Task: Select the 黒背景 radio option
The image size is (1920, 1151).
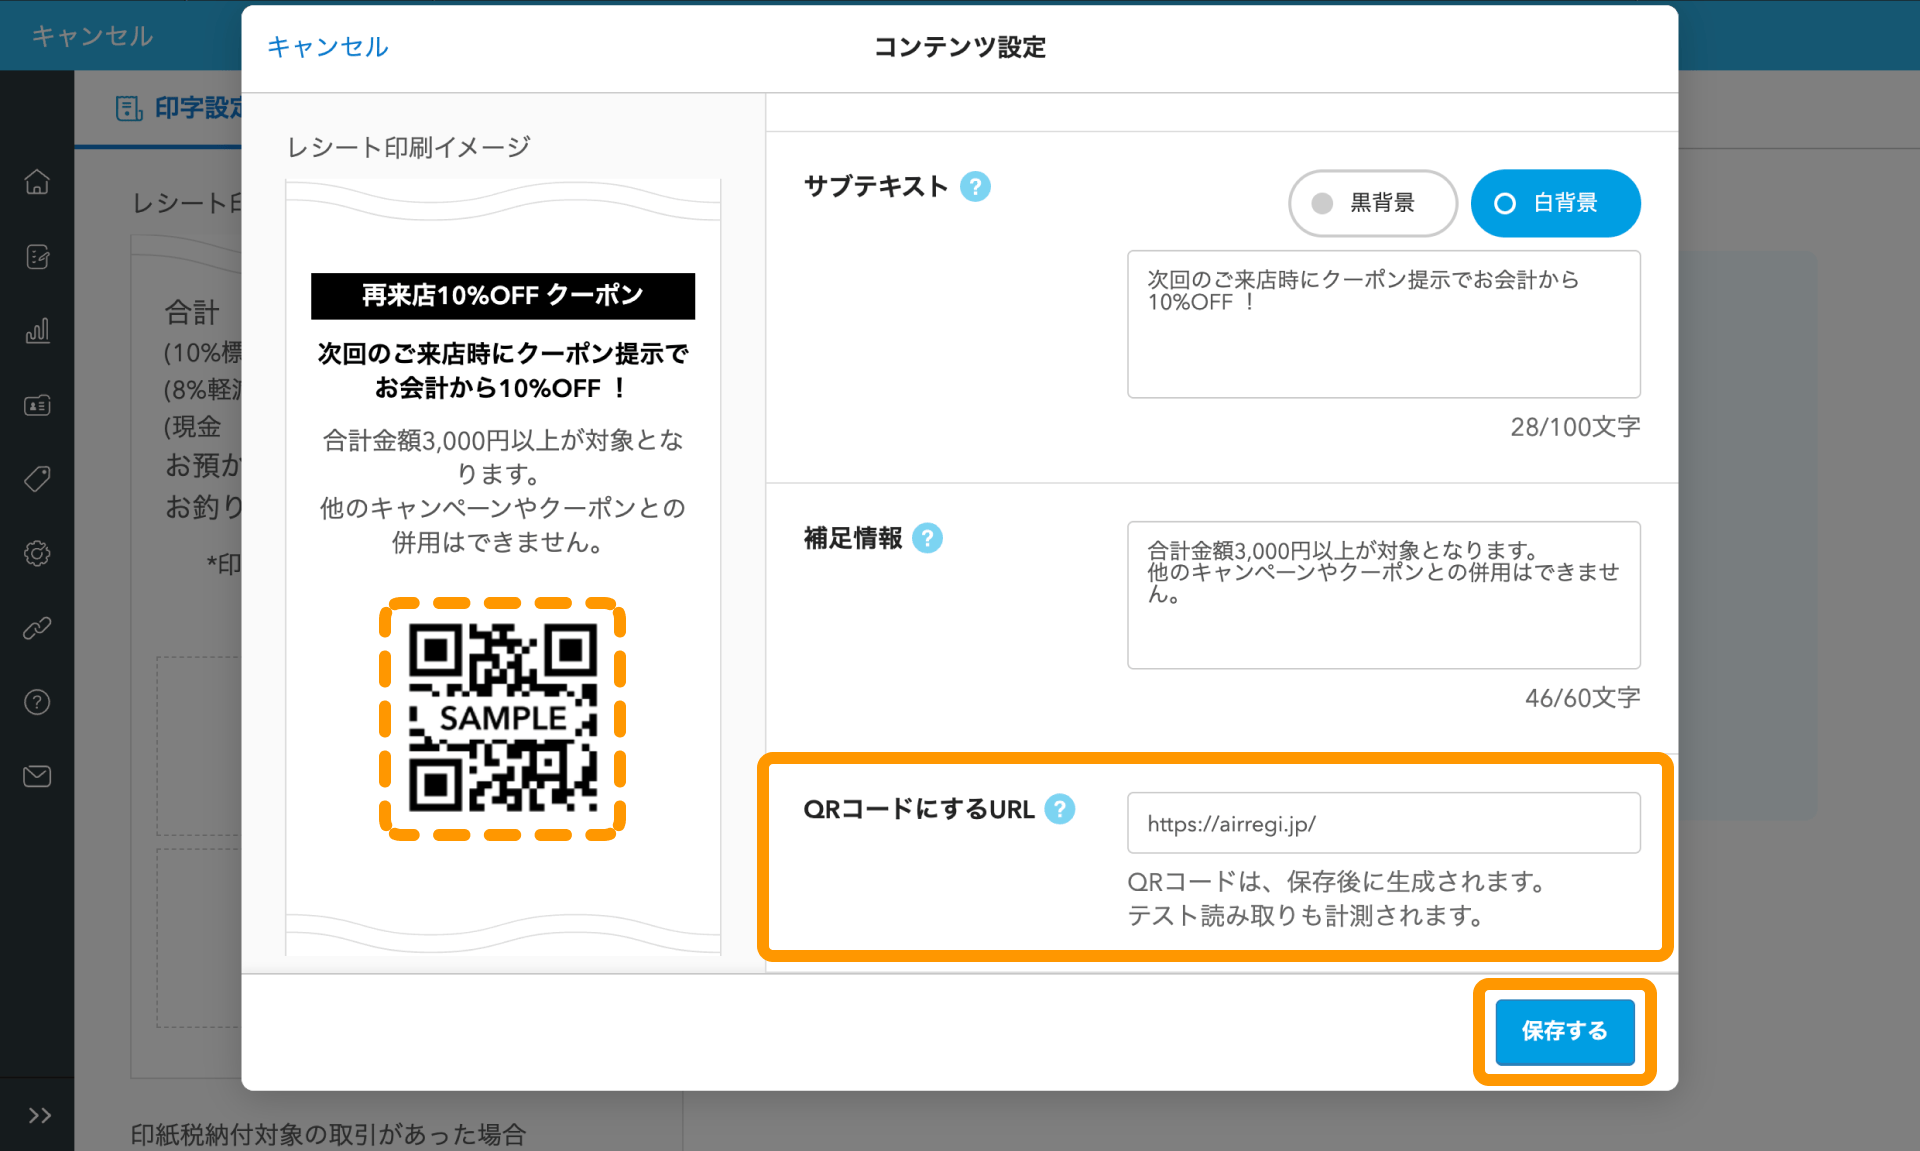Action: [x=1372, y=203]
